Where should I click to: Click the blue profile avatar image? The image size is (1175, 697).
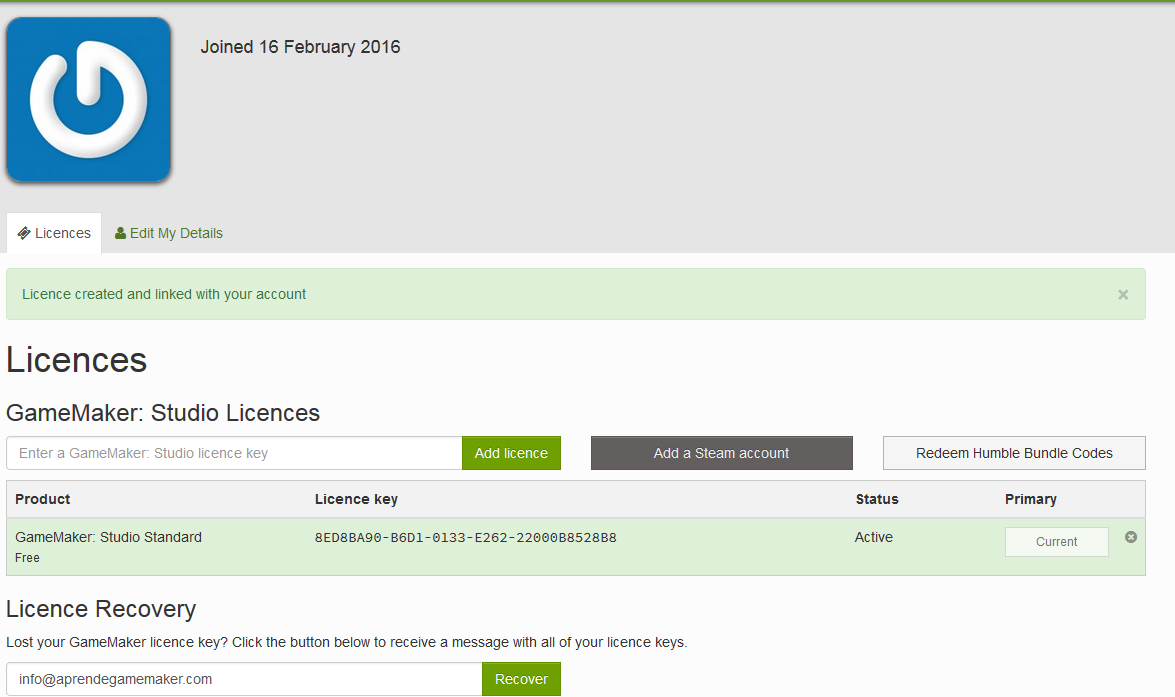point(88,100)
